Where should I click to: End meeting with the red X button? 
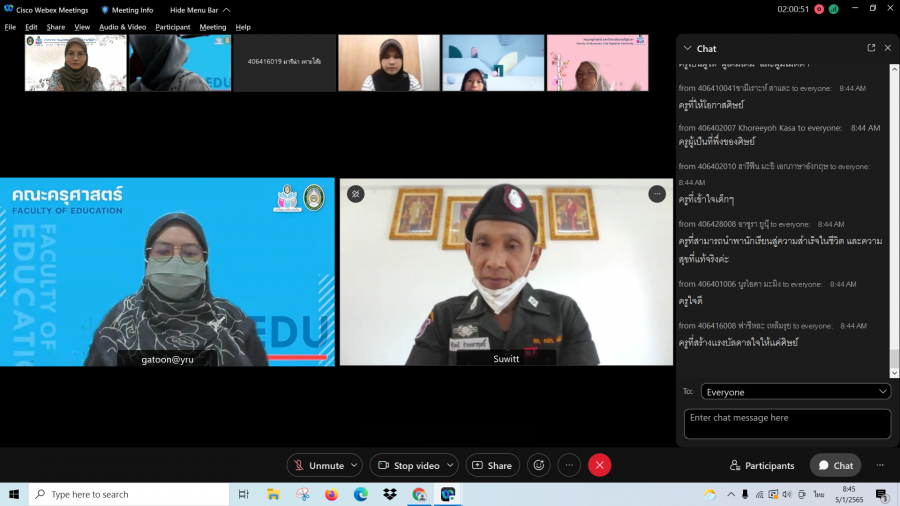click(599, 465)
